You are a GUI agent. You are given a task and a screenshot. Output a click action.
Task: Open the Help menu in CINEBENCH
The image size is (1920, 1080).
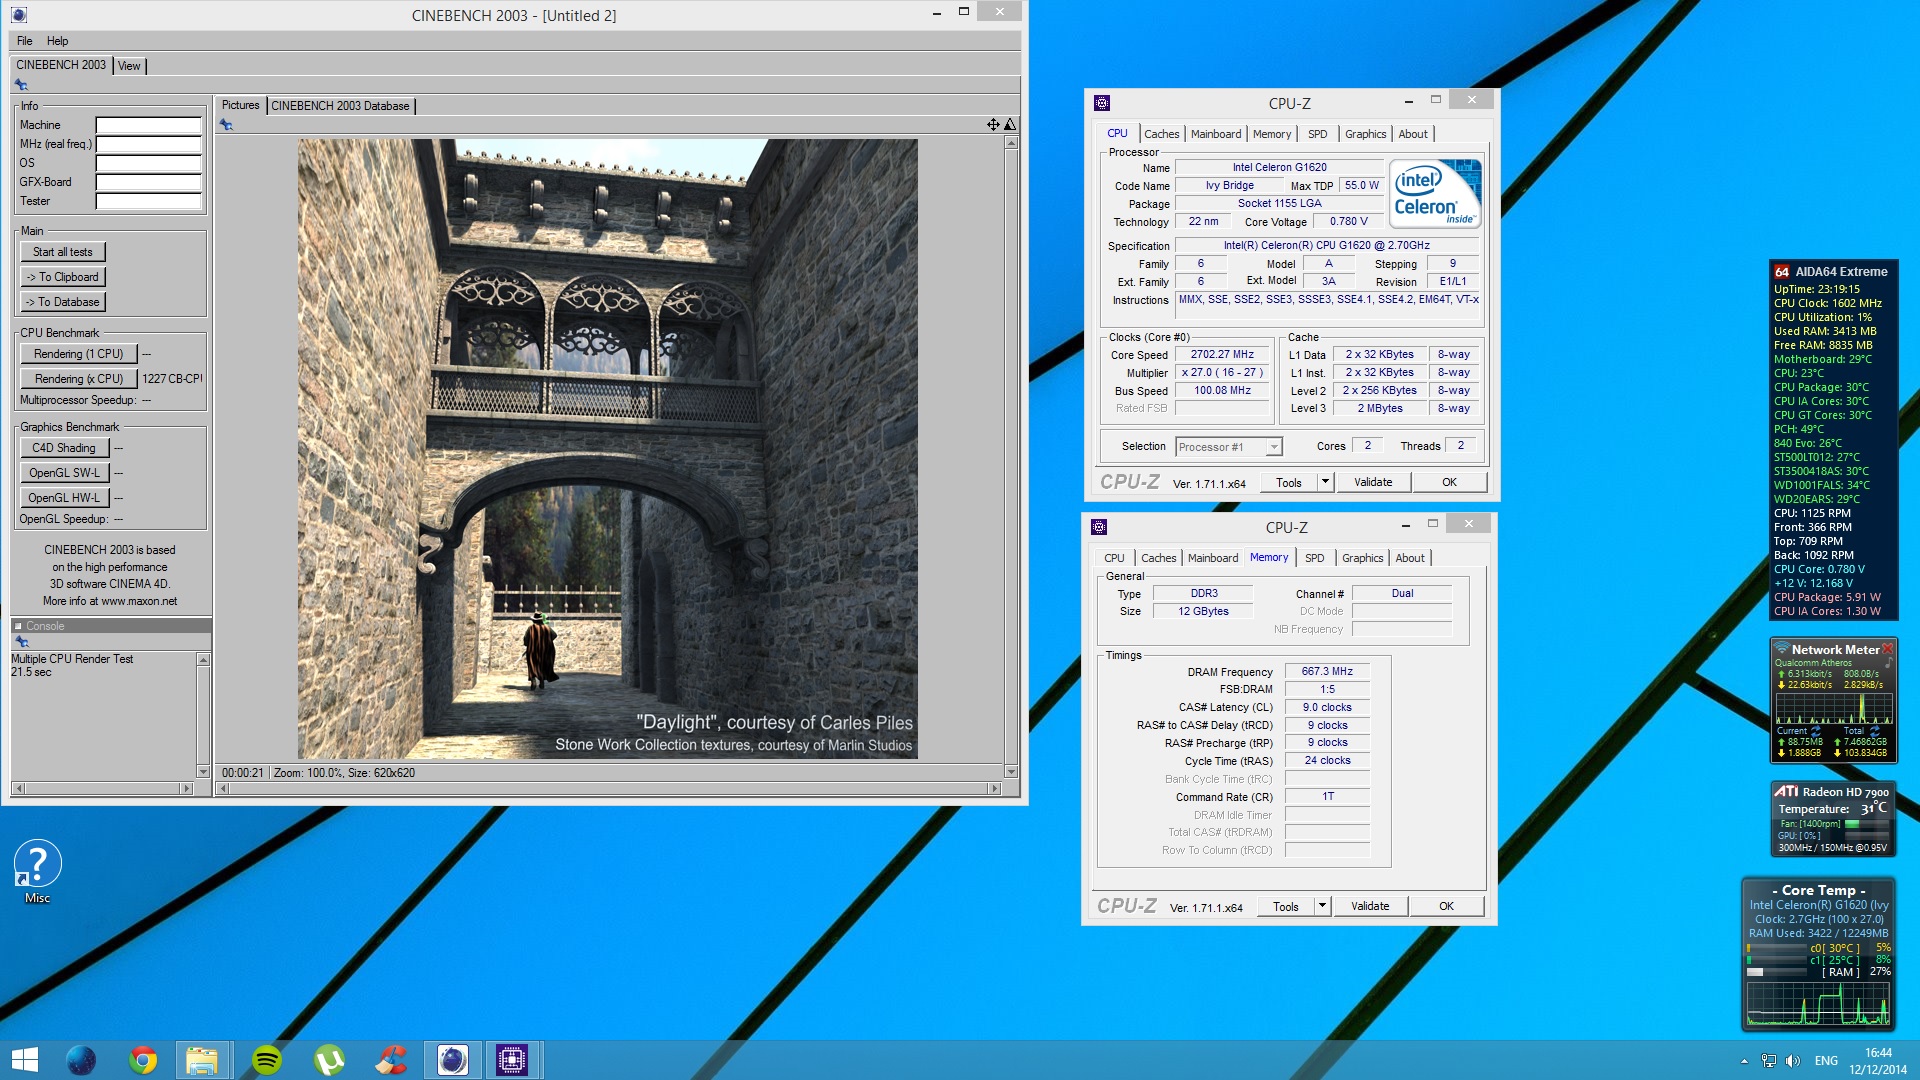point(58,41)
